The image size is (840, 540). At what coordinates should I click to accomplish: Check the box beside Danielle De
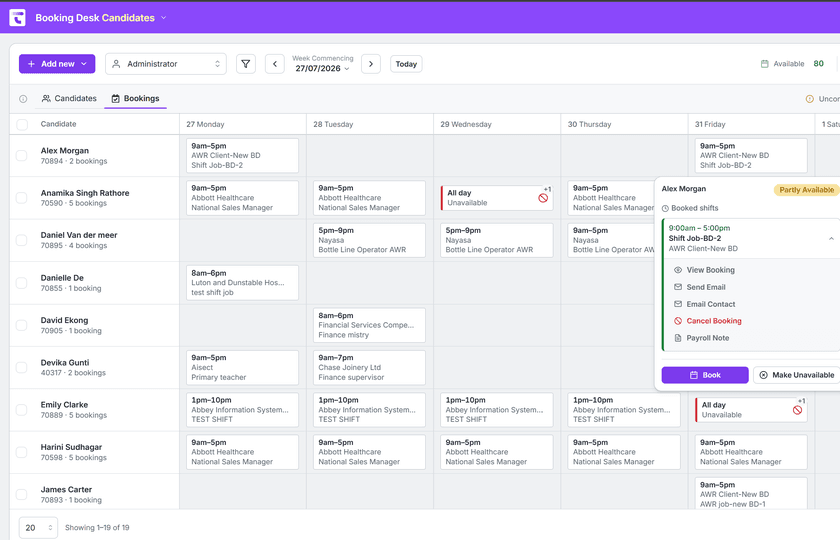(21, 282)
